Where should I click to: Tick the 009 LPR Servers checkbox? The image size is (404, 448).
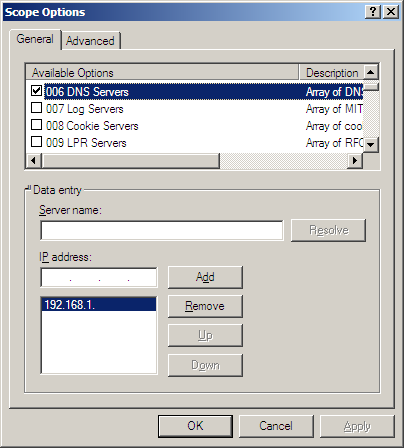[36, 142]
